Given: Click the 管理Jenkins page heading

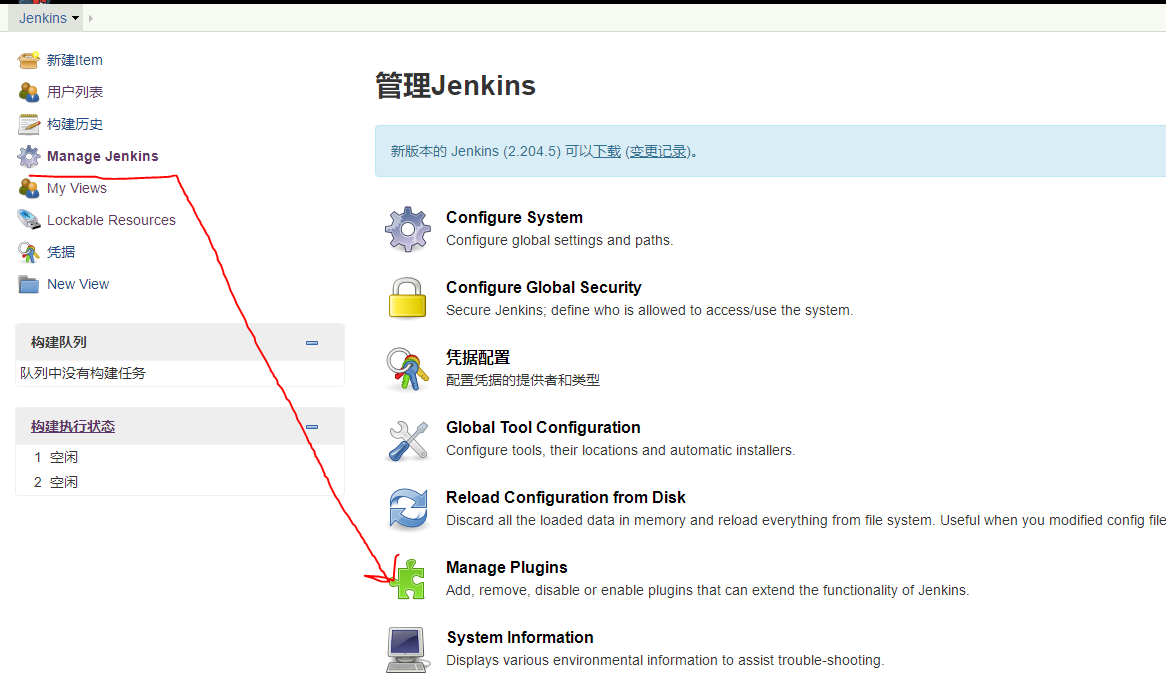Looking at the screenshot, I should (455, 86).
